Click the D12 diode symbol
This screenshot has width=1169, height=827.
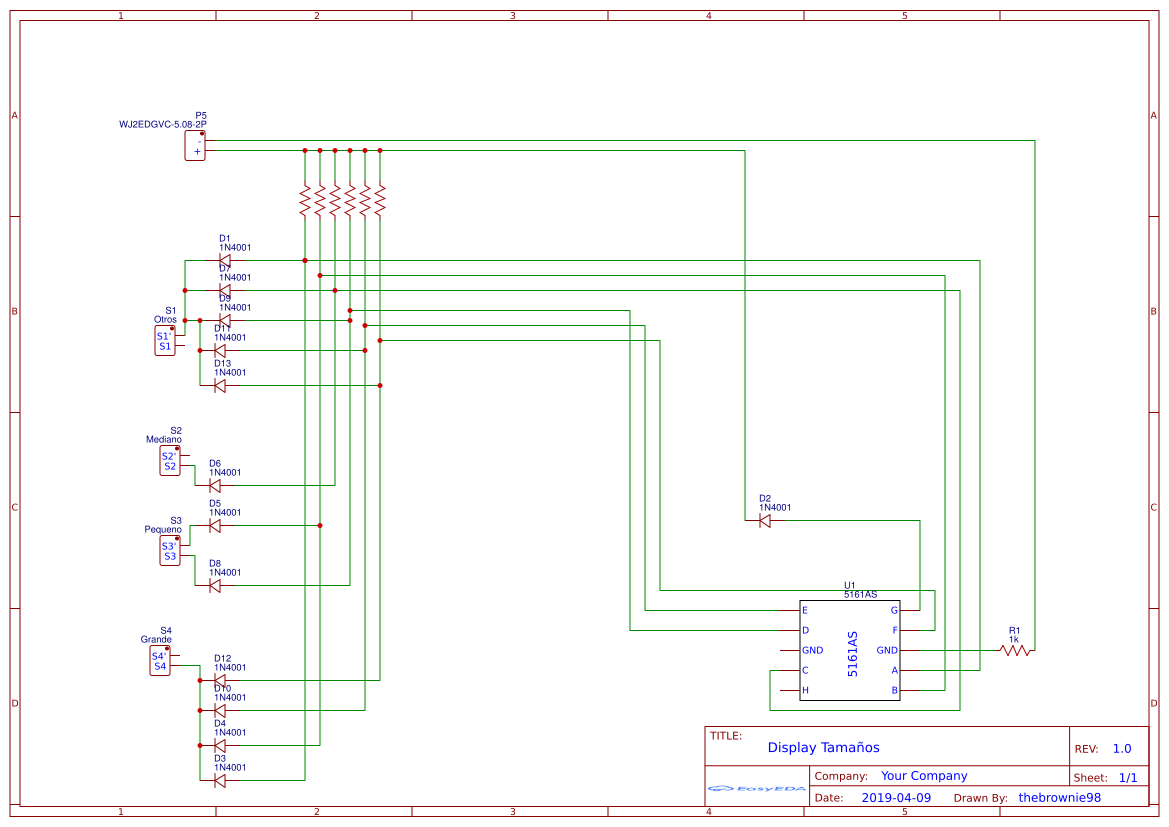220,681
